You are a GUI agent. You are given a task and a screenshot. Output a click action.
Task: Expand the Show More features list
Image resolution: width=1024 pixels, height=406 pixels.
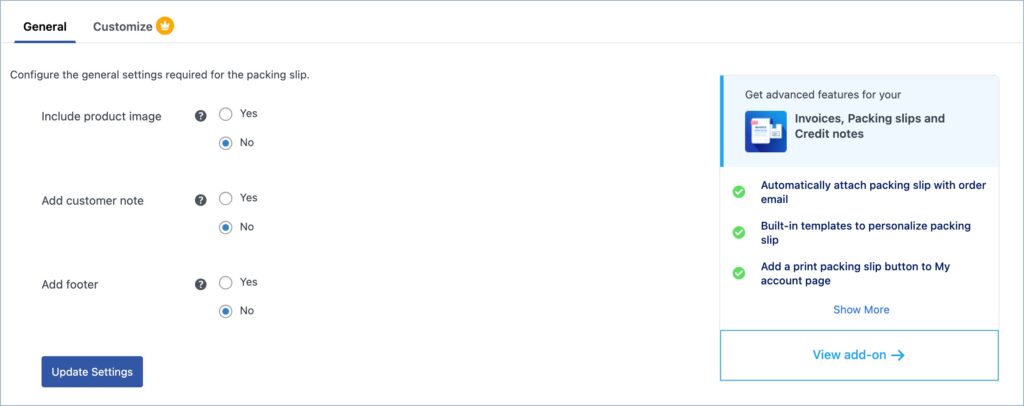pyautogui.click(x=861, y=309)
